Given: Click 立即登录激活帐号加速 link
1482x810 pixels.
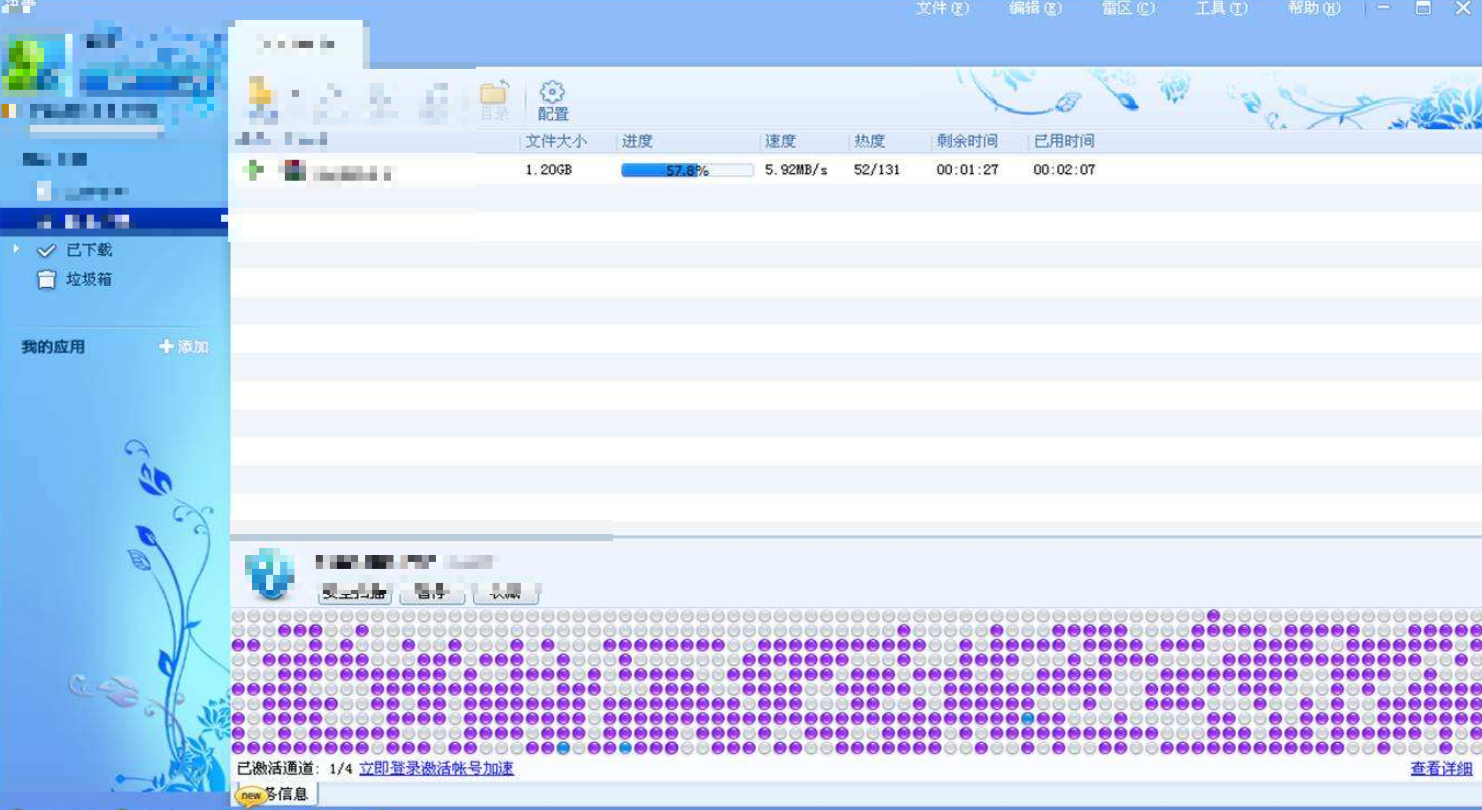Looking at the screenshot, I should click(436, 768).
